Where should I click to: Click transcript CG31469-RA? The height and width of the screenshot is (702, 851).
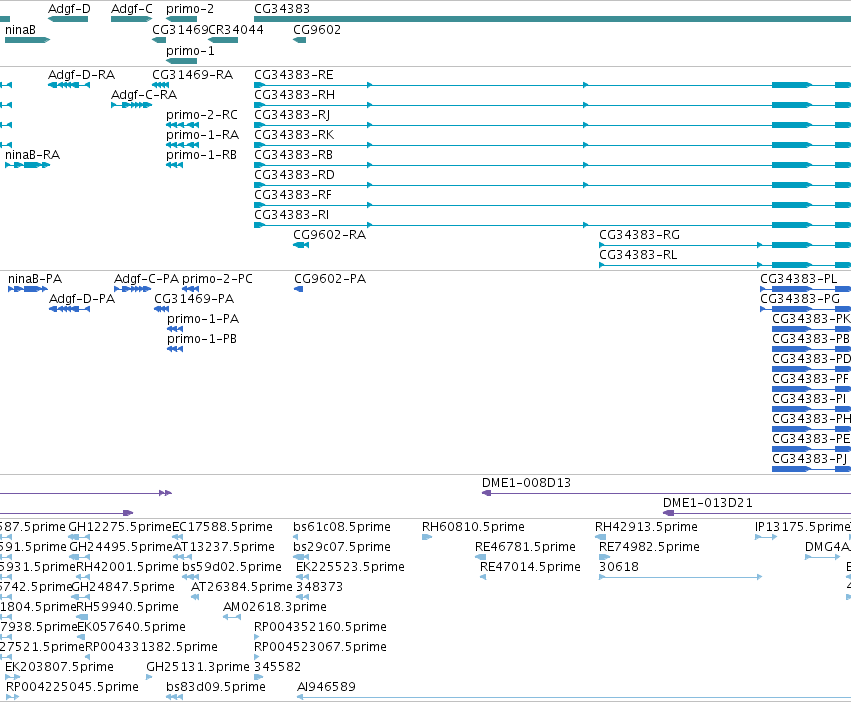(x=193, y=75)
